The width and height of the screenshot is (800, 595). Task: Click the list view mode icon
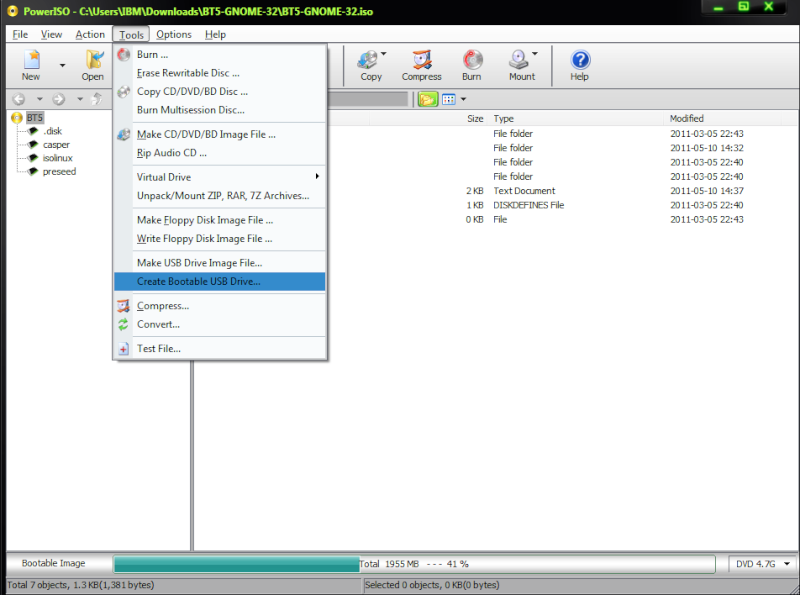pos(448,99)
